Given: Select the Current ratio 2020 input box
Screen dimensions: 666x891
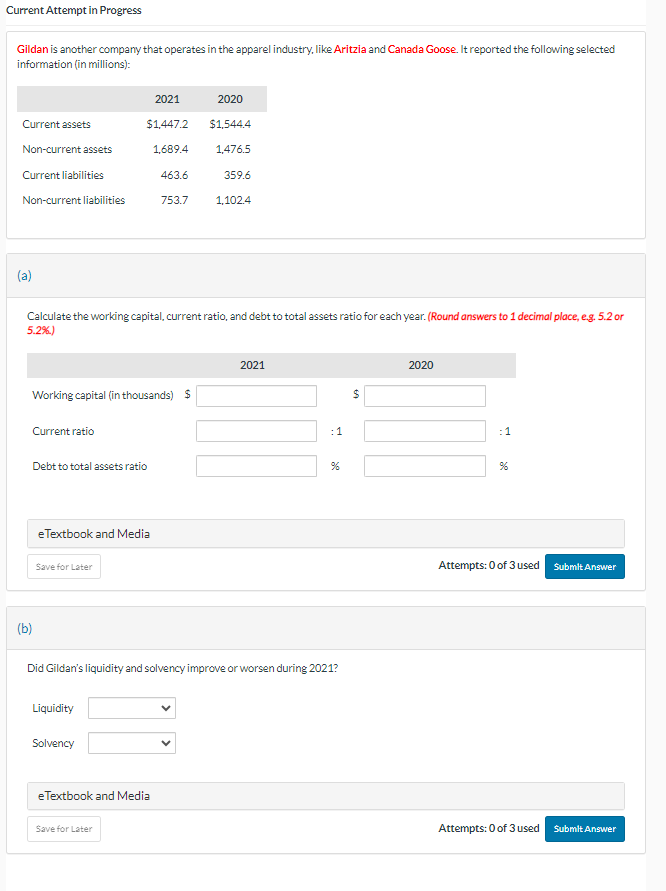Looking at the screenshot, I should pyautogui.click(x=424, y=430).
